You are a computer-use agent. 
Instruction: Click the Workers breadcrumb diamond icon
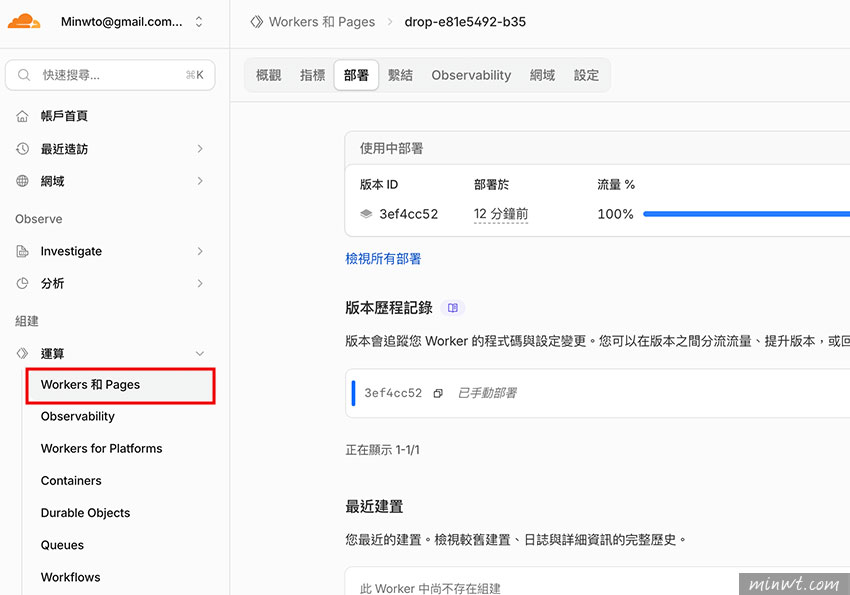pos(256,22)
